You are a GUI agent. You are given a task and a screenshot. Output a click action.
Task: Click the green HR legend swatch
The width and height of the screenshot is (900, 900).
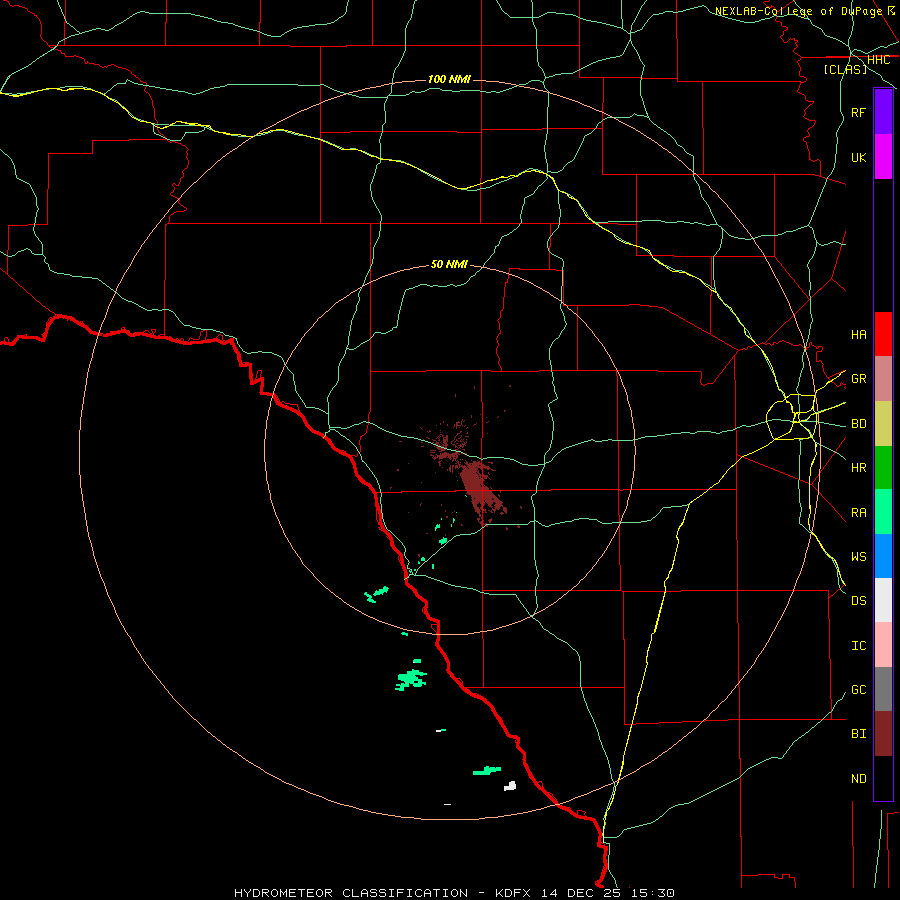pos(883,468)
